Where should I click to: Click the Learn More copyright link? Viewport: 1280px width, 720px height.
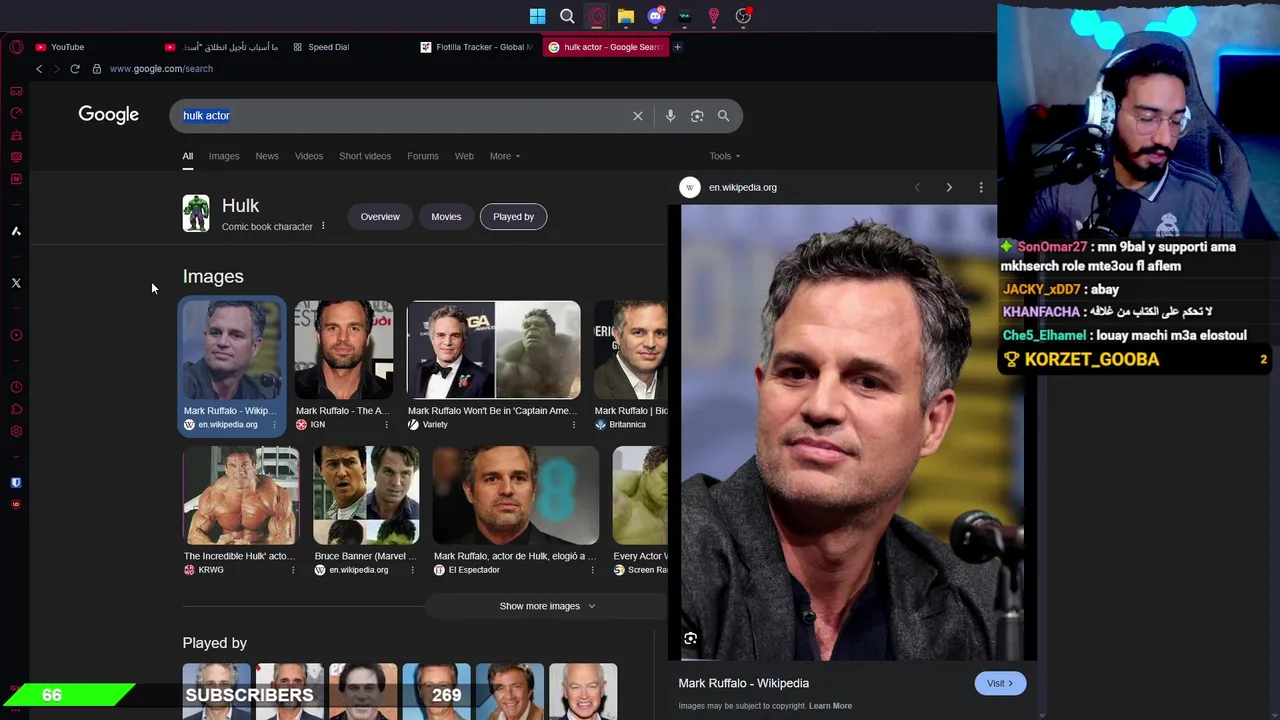(830, 706)
